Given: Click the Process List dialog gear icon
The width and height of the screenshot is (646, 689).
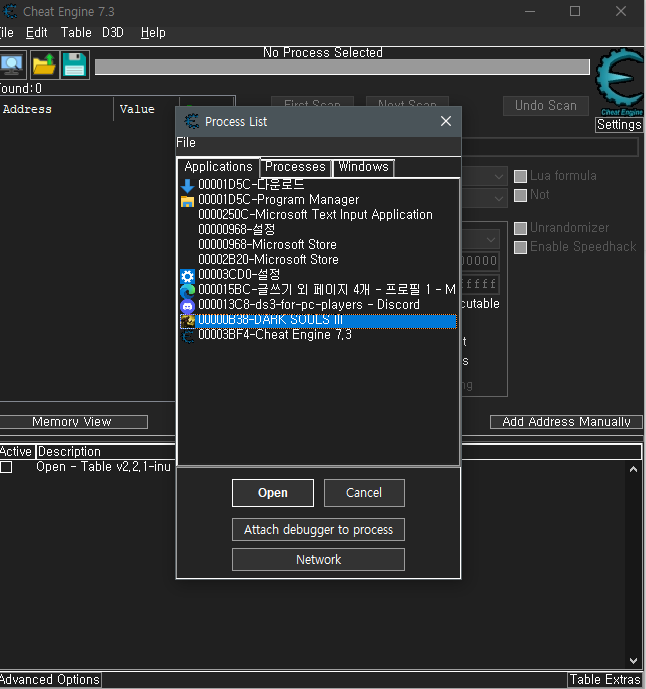Looking at the screenshot, I should [192, 121].
